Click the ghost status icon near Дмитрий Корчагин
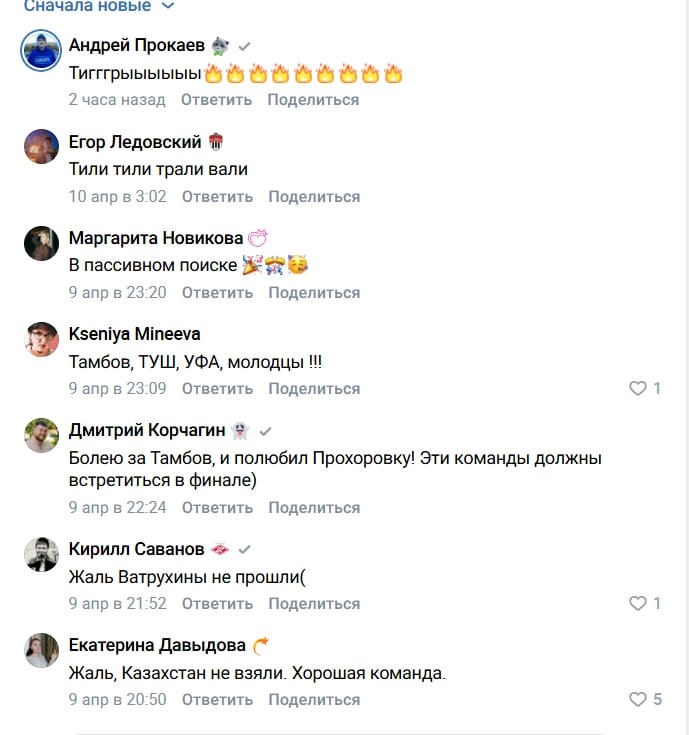 pyautogui.click(x=239, y=431)
